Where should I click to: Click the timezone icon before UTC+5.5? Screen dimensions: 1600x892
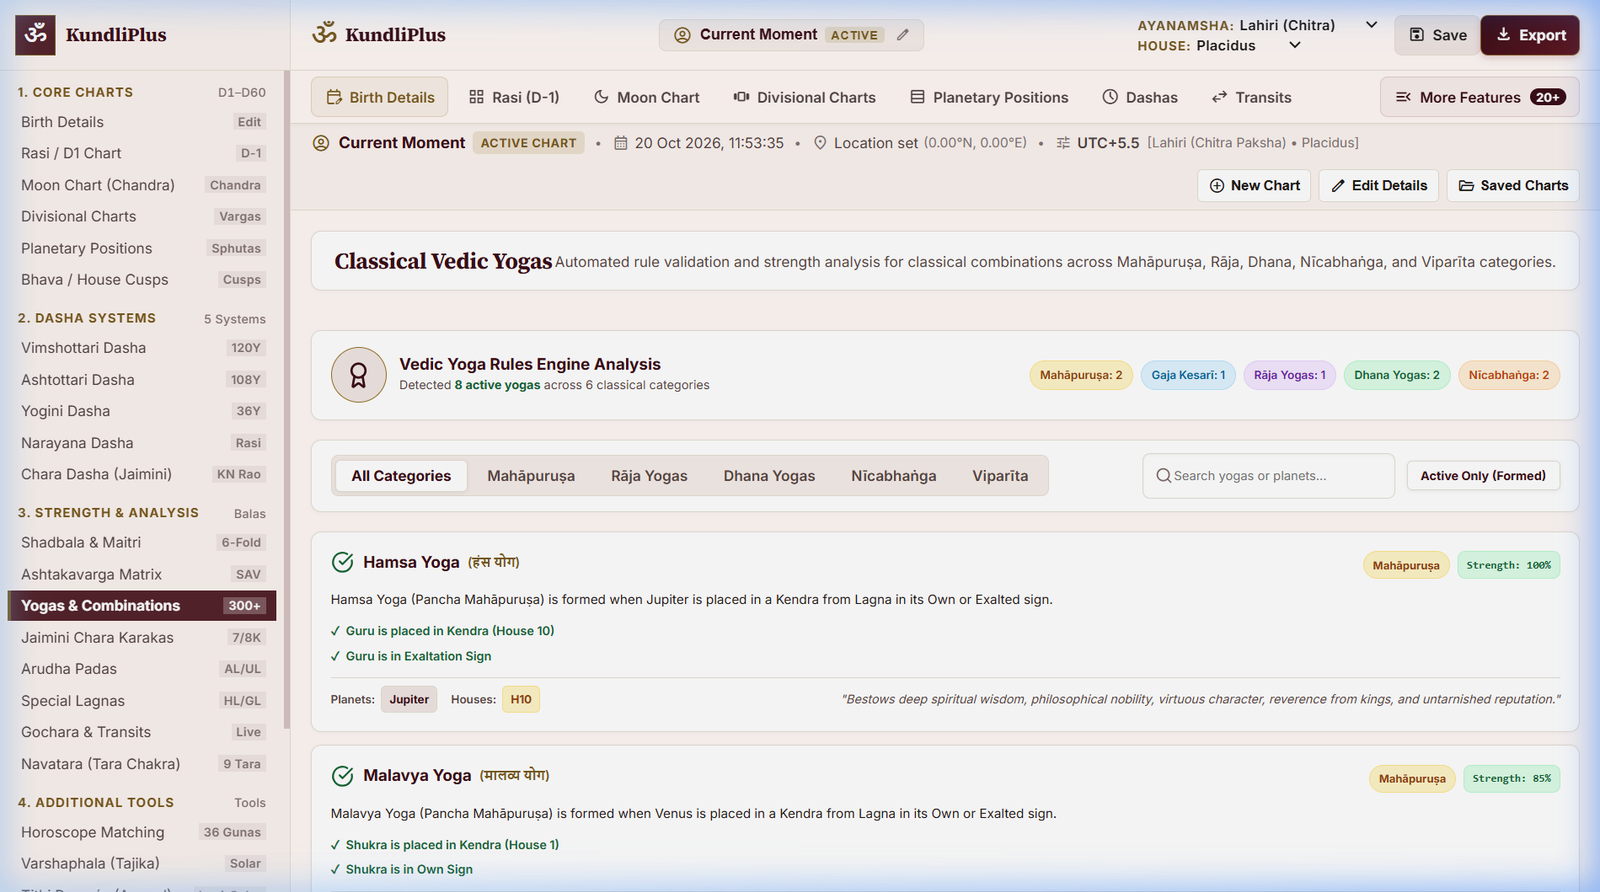1063,143
